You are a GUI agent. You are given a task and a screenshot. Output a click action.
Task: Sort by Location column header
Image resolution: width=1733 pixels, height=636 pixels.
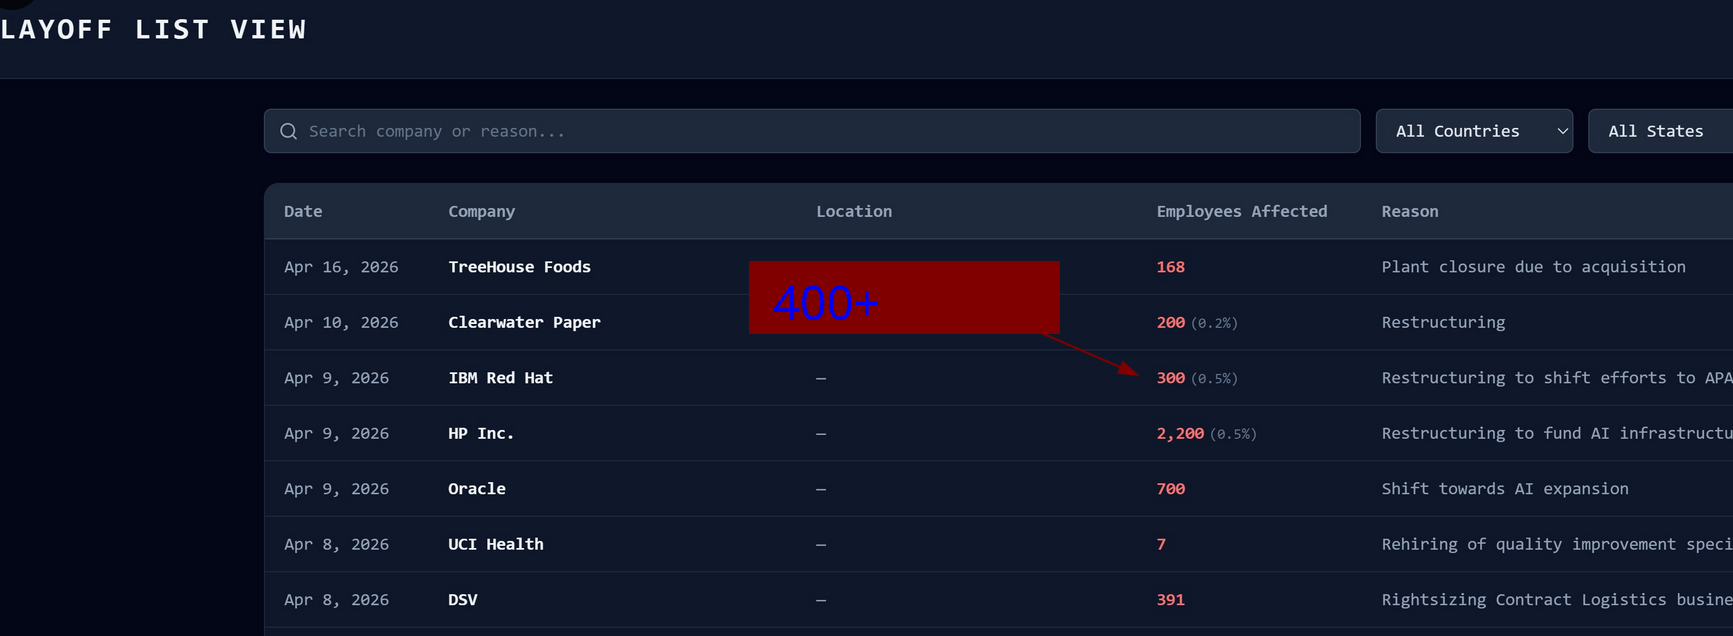[x=854, y=211]
